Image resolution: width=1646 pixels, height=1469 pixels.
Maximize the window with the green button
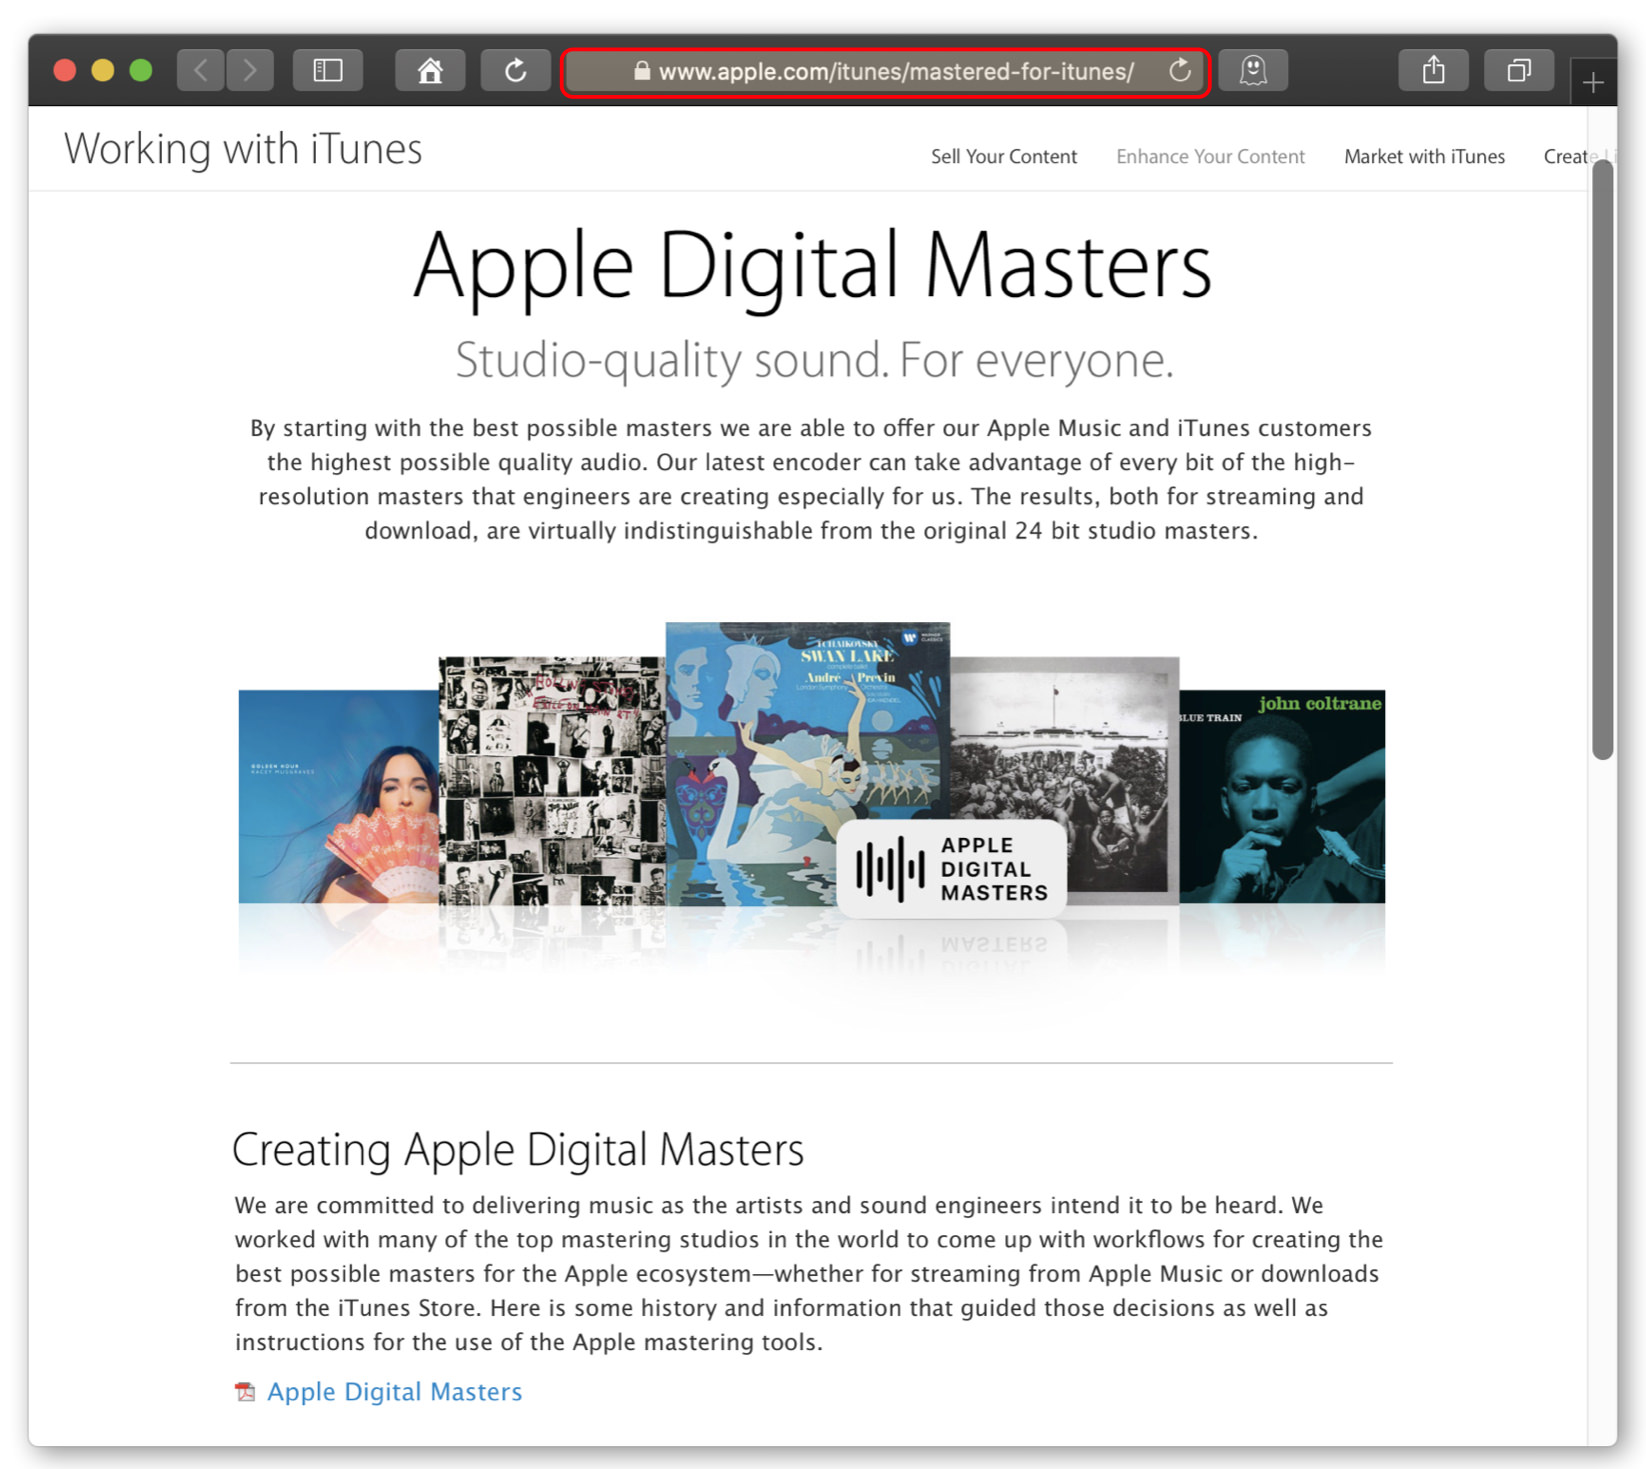click(141, 71)
